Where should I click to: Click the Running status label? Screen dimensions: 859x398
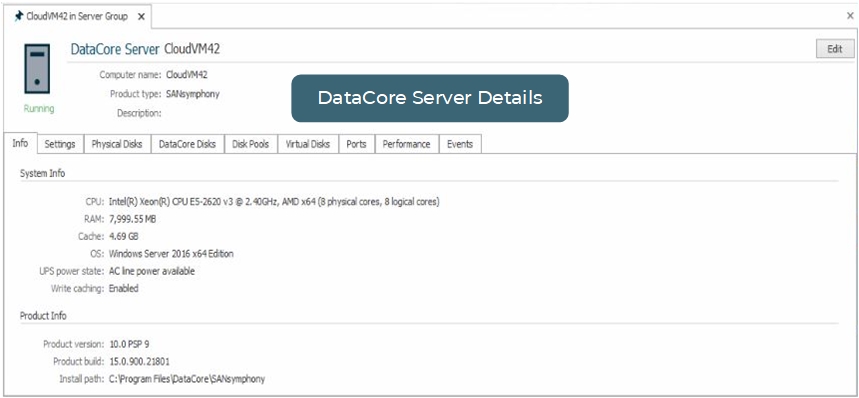coord(39,108)
